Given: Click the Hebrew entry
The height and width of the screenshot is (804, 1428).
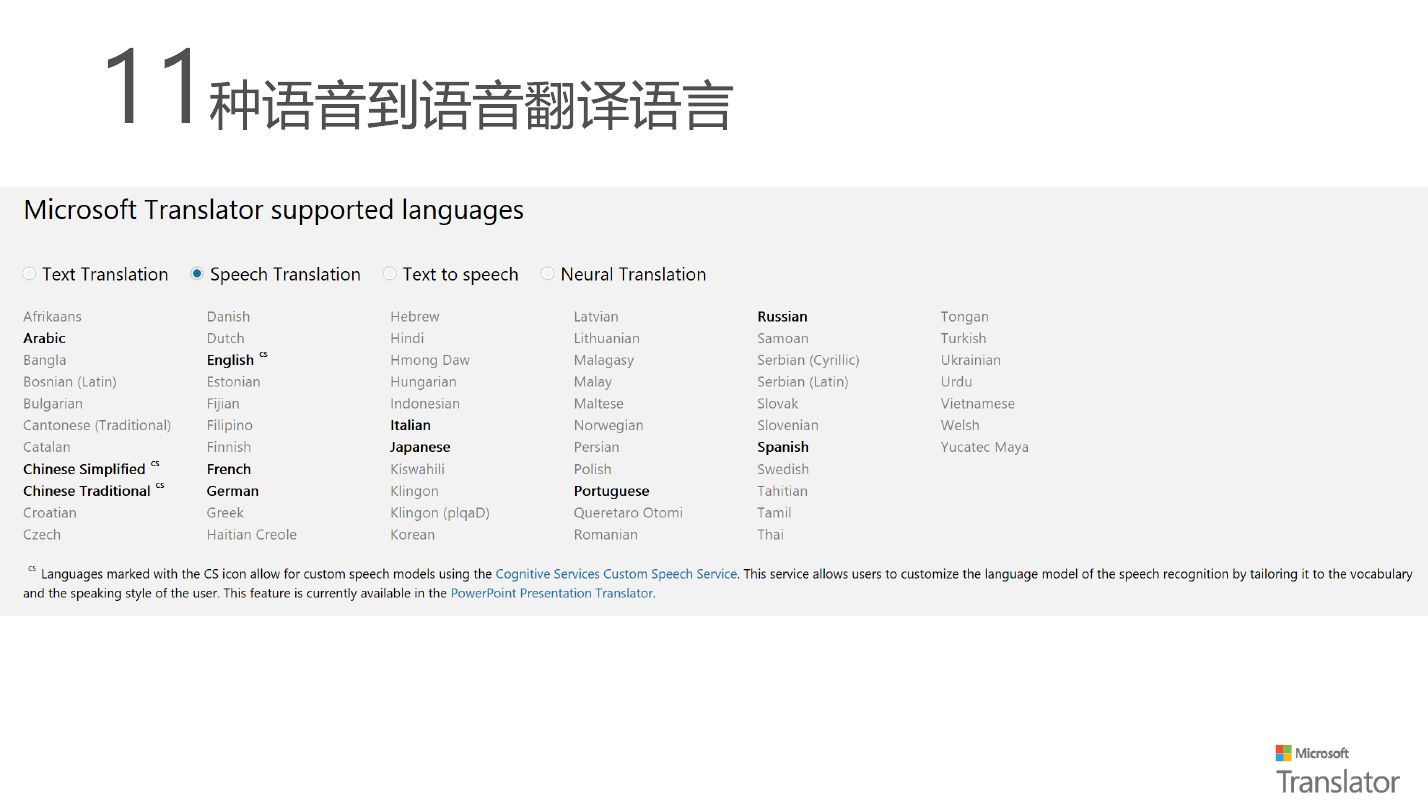Looking at the screenshot, I should [x=415, y=316].
